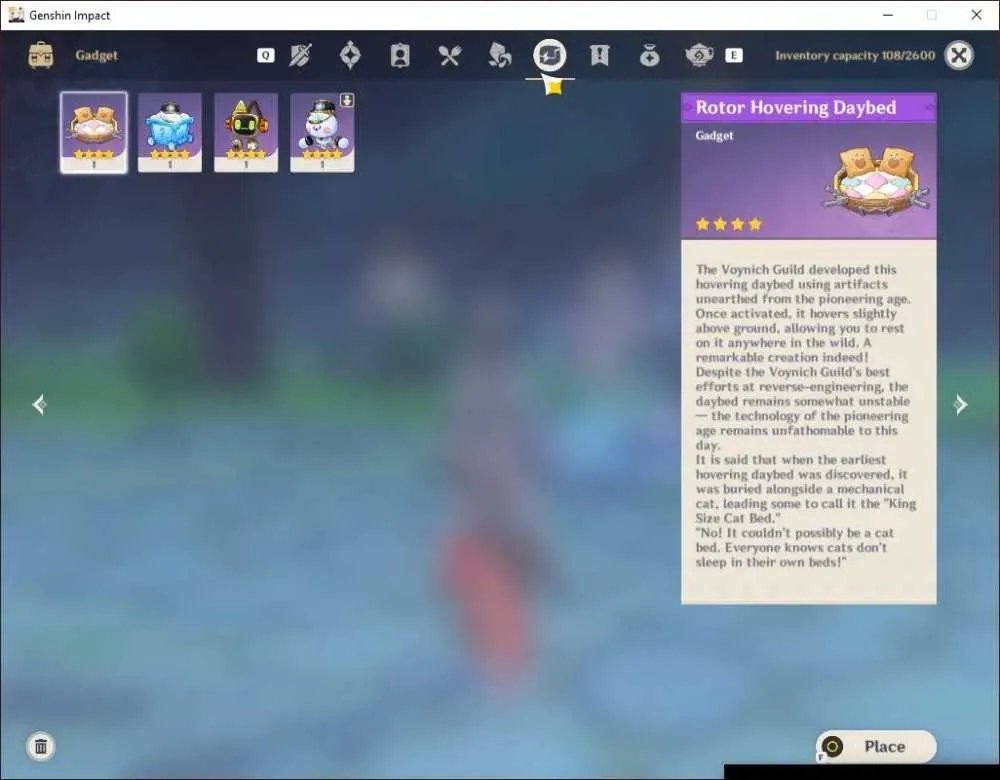Select the blue ice cube gadget thumbnail

170,133
